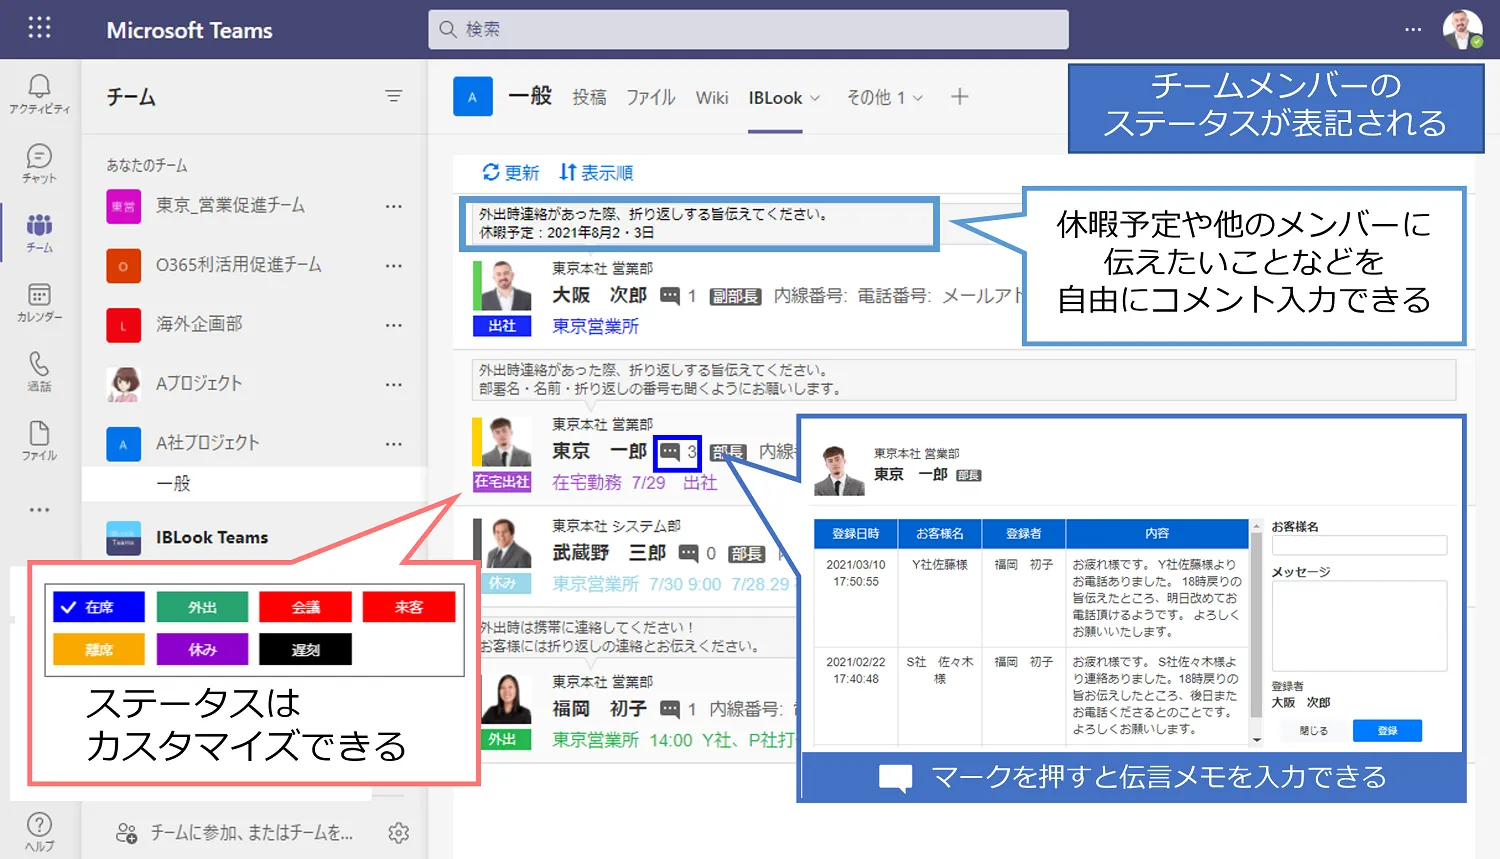Click the 更新 refresh button
The image size is (1500, 859).
coord(510,173)
